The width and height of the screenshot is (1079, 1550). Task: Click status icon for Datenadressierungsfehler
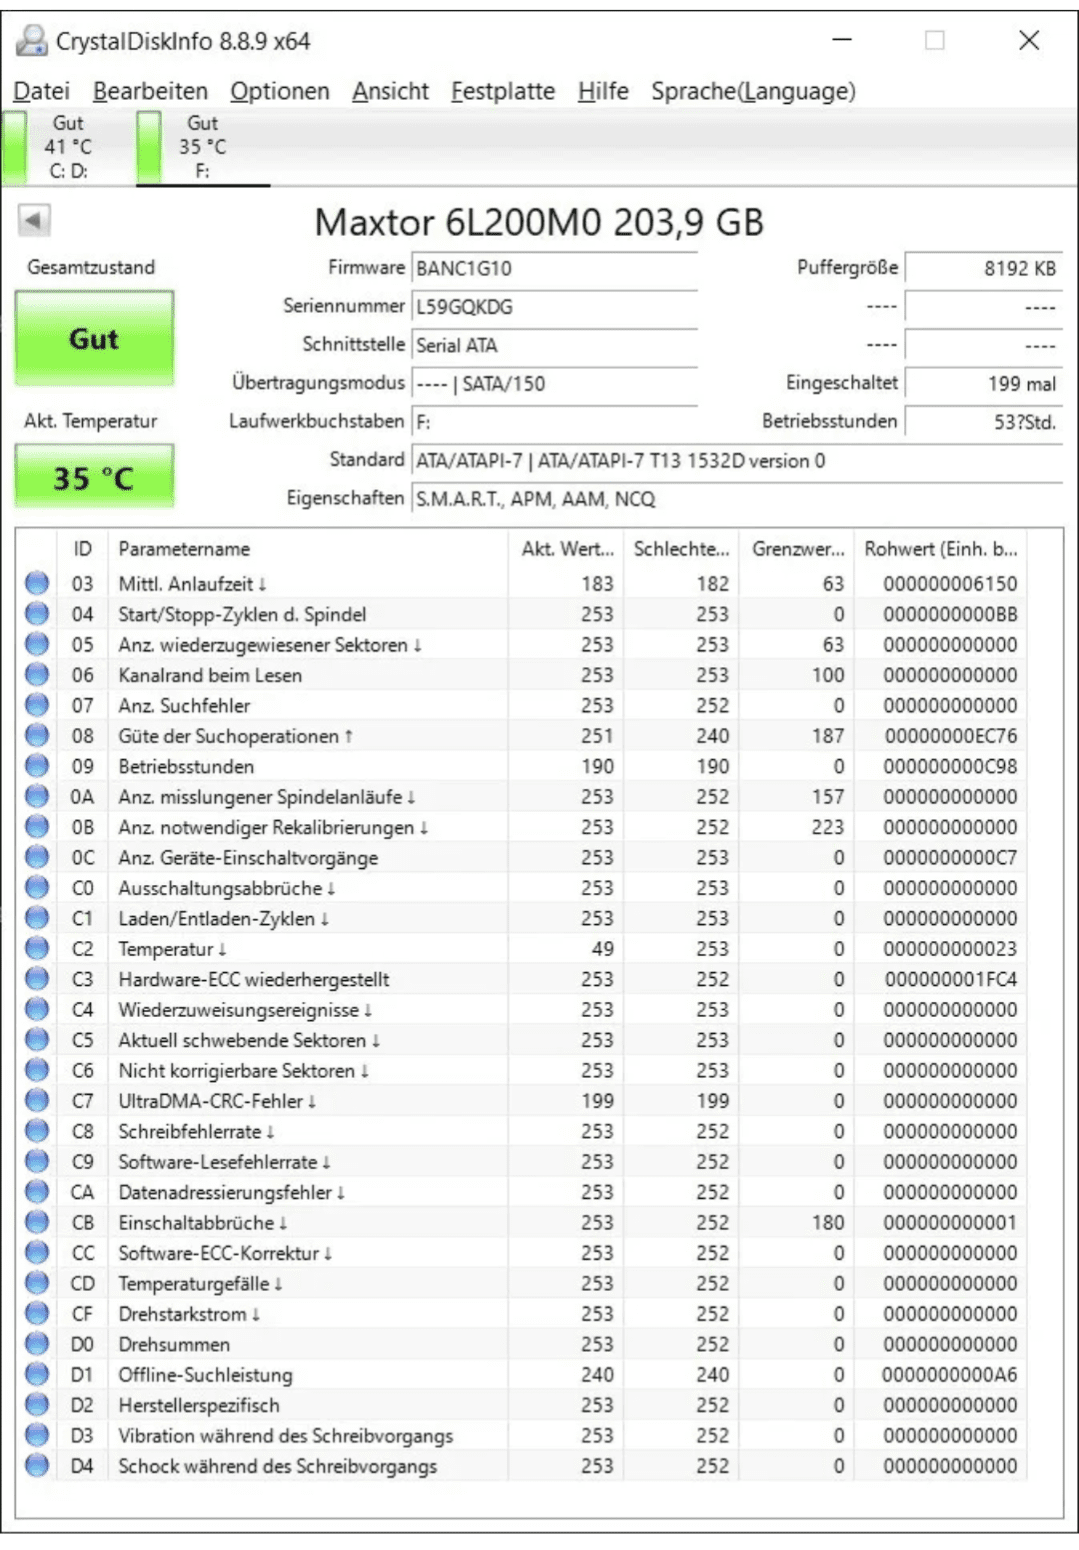37,1192
